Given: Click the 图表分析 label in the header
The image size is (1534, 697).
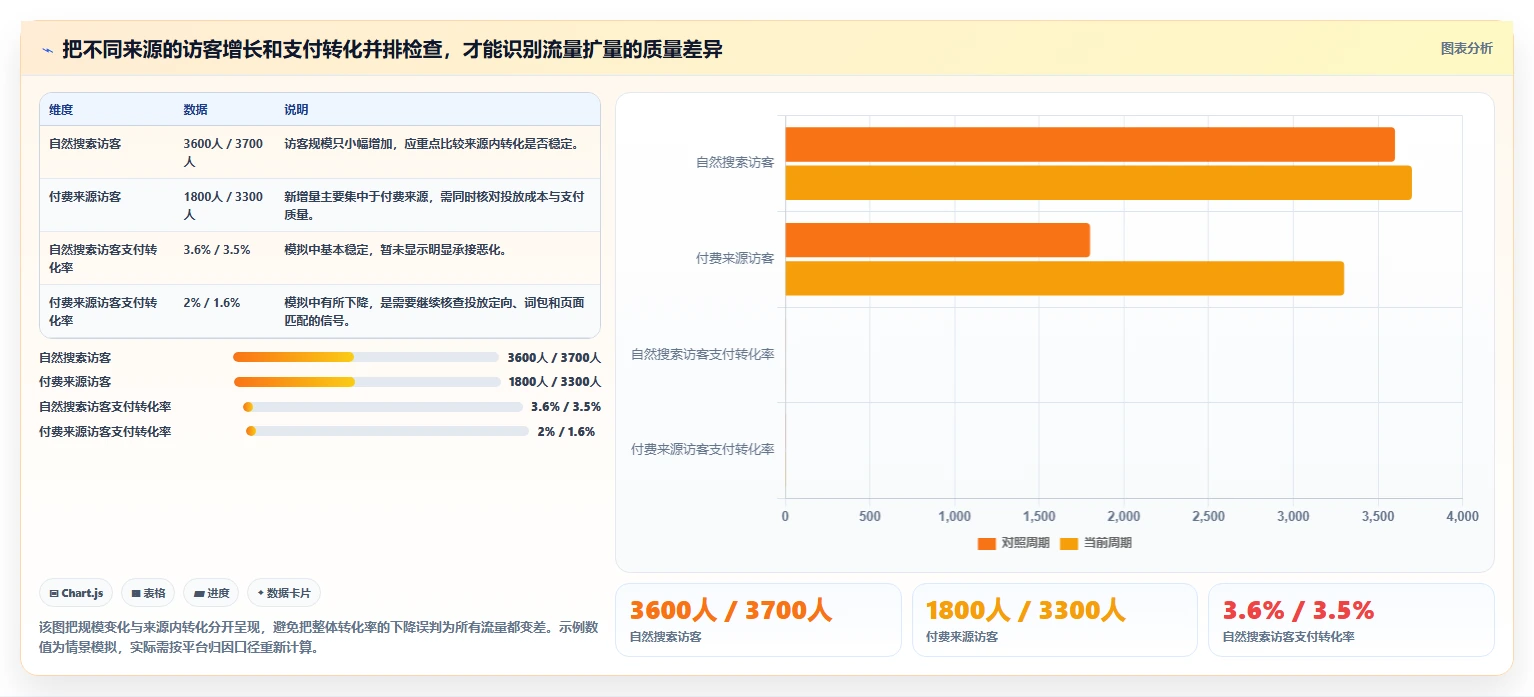Looking at the screenshot, I should [1466, 48].
